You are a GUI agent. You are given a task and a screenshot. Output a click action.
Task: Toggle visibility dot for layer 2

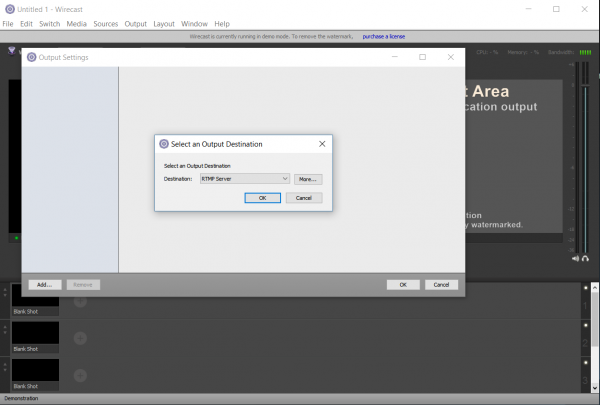585,325
